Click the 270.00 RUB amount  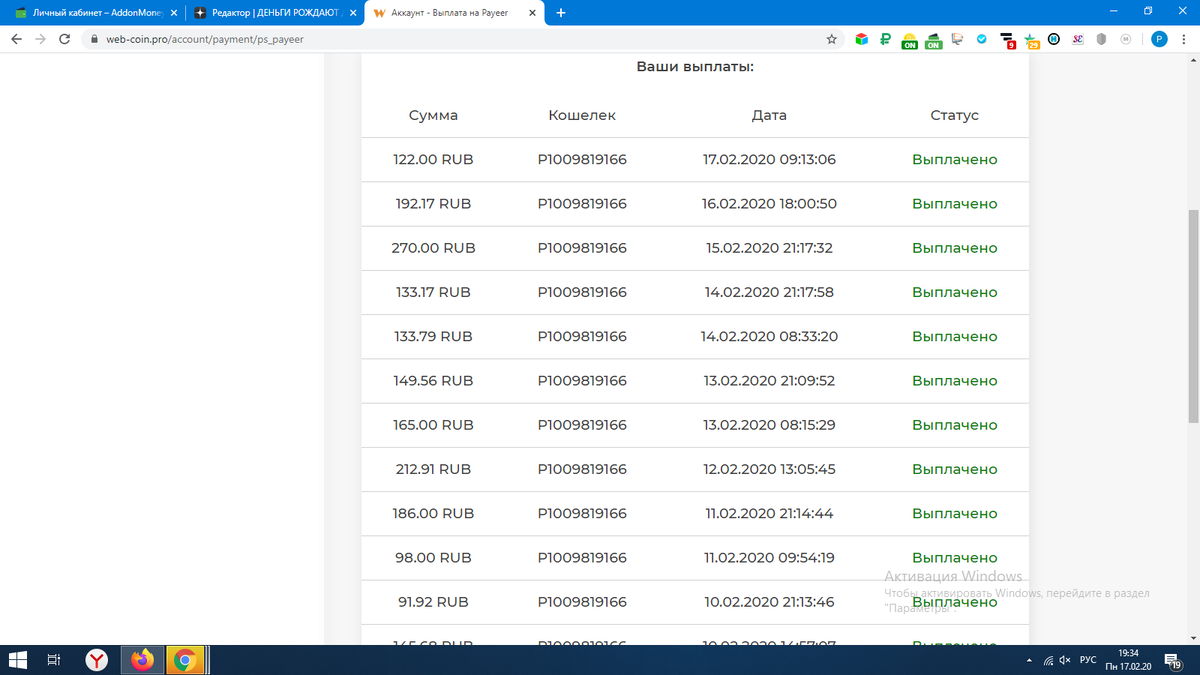433,248
